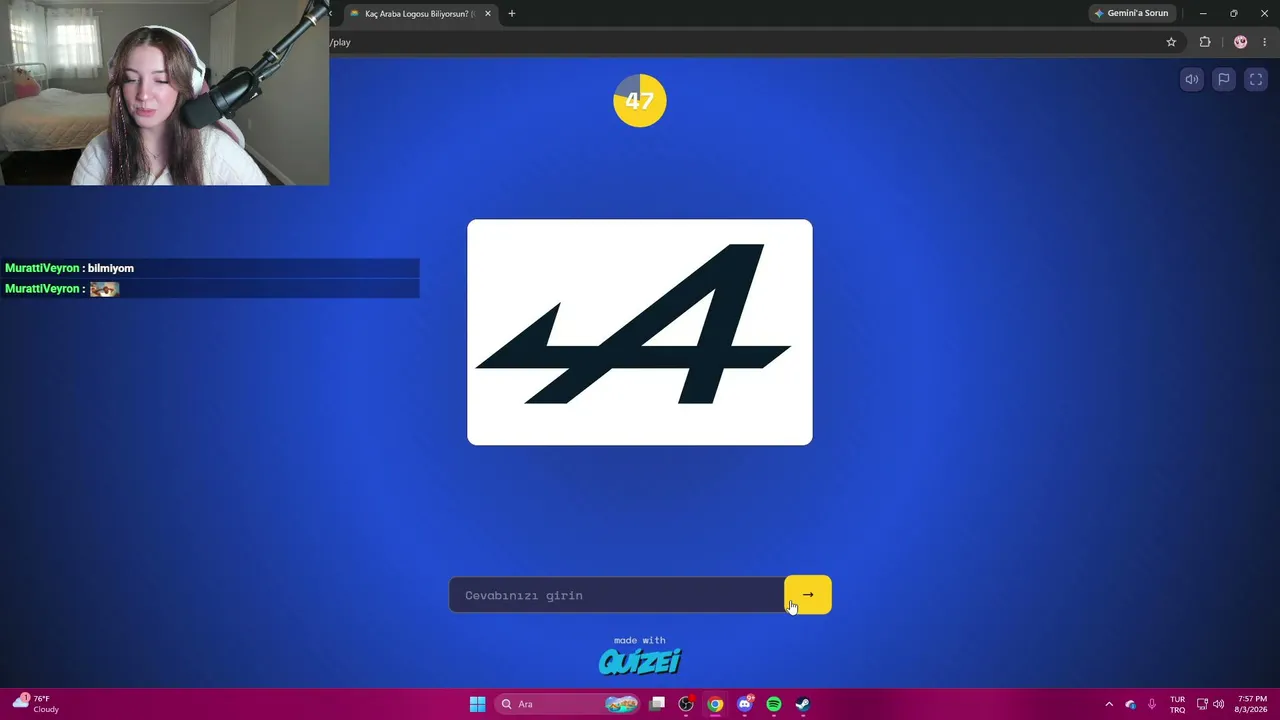1280x720 pixels.
Task: Click the OneDrive cloud tray icon
Action: click(1131, 704)
